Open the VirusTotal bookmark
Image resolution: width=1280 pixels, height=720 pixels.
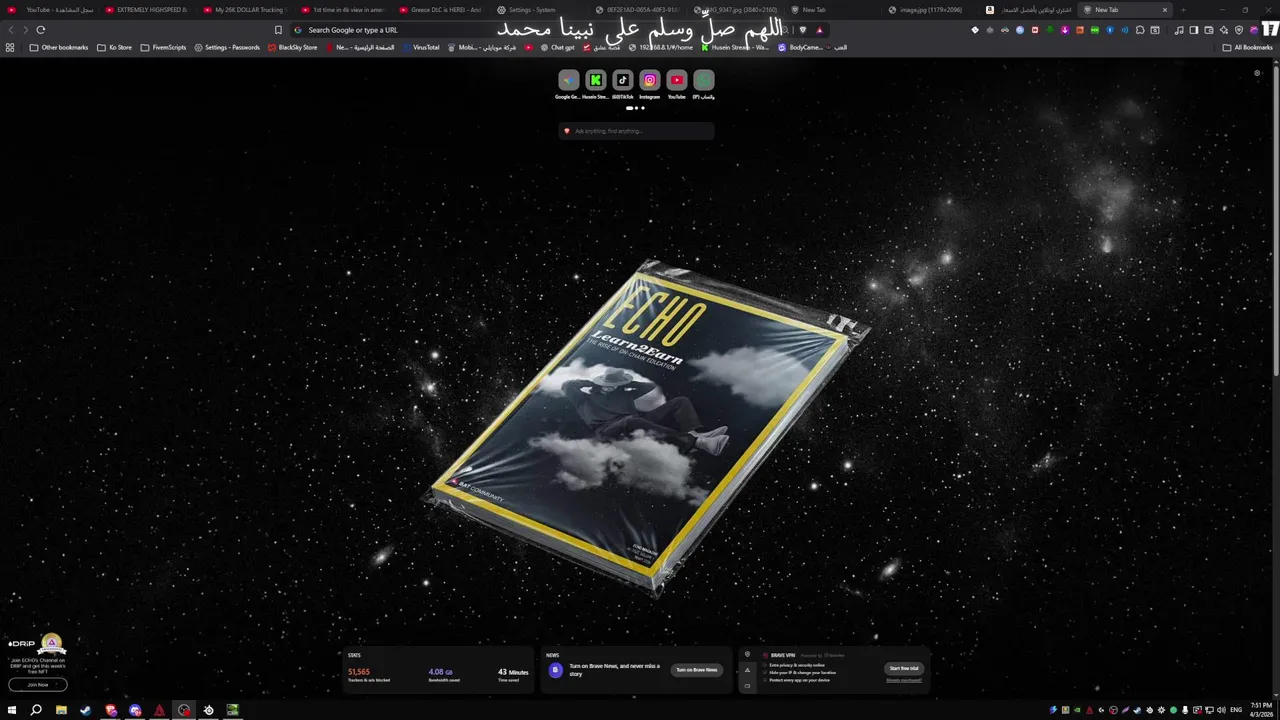pos(421,47)
